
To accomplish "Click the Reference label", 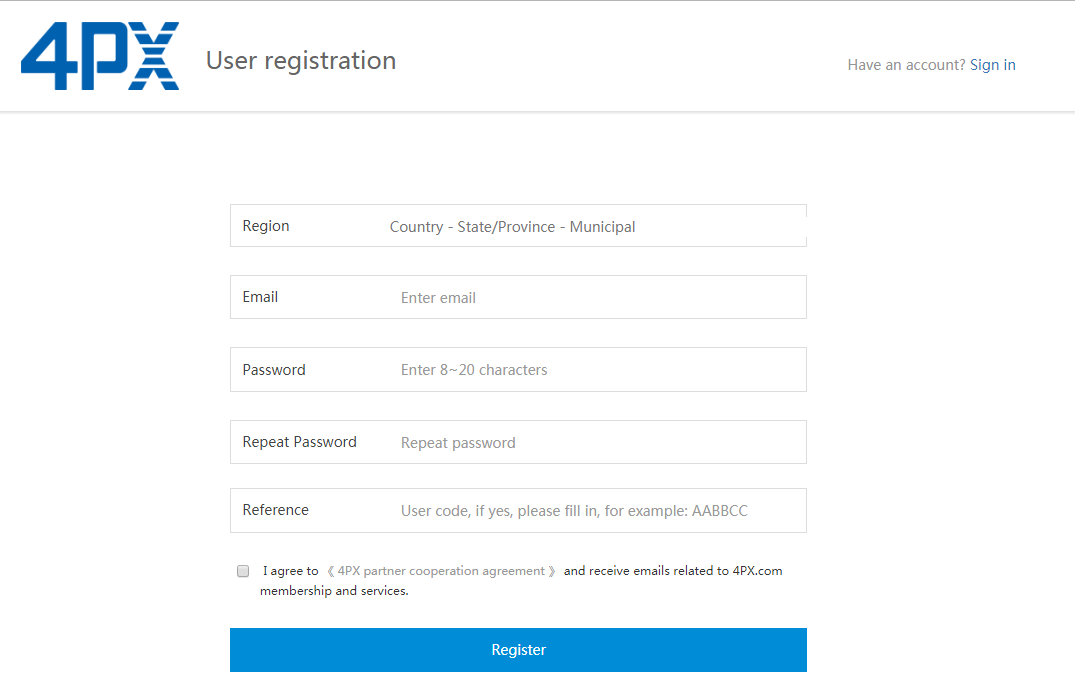I will click(276, 509).
